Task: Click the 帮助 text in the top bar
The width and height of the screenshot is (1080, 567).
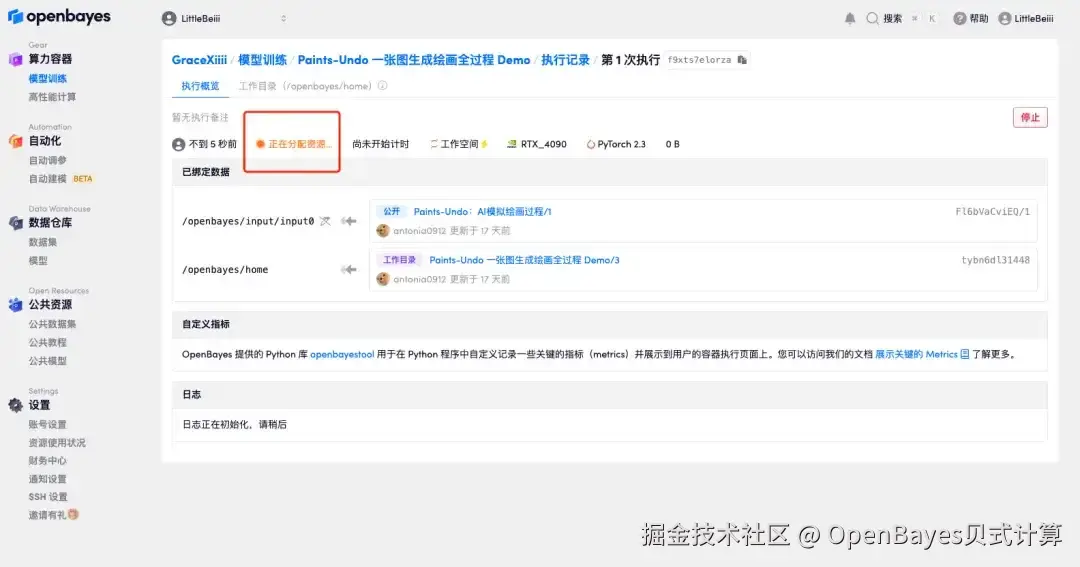Action: point(979,19)
